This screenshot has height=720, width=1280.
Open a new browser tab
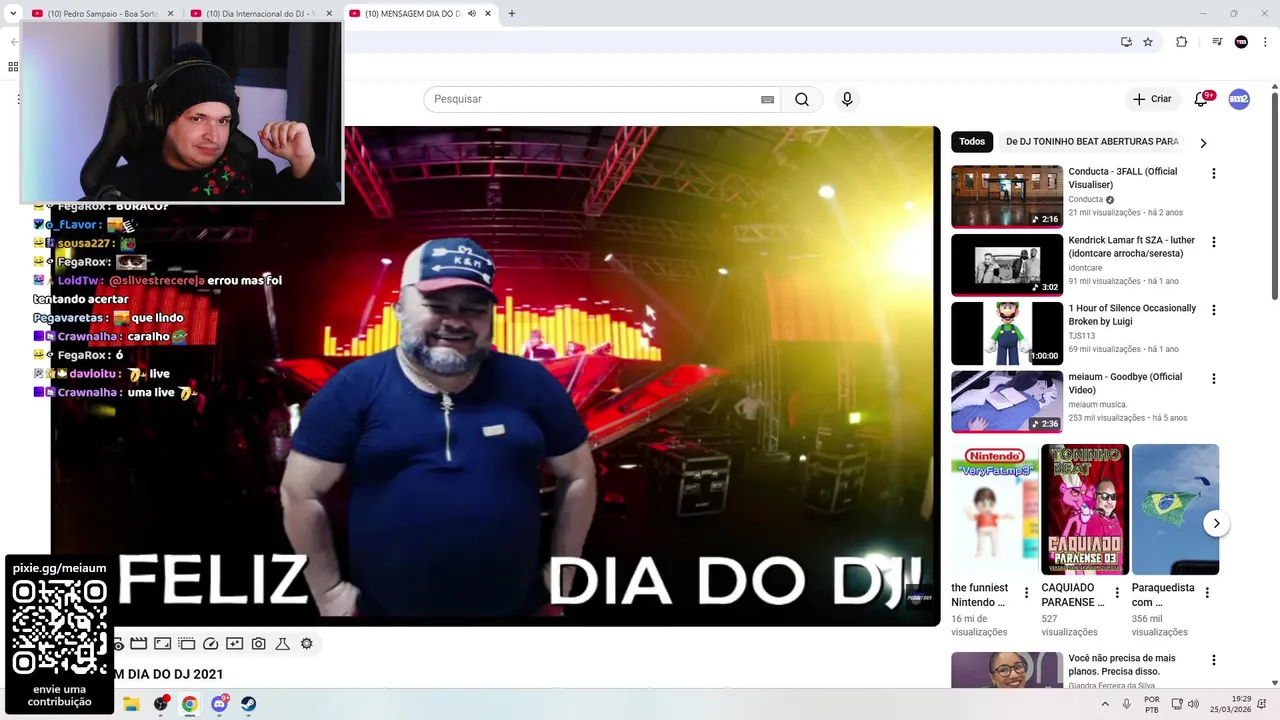(511, 14)
